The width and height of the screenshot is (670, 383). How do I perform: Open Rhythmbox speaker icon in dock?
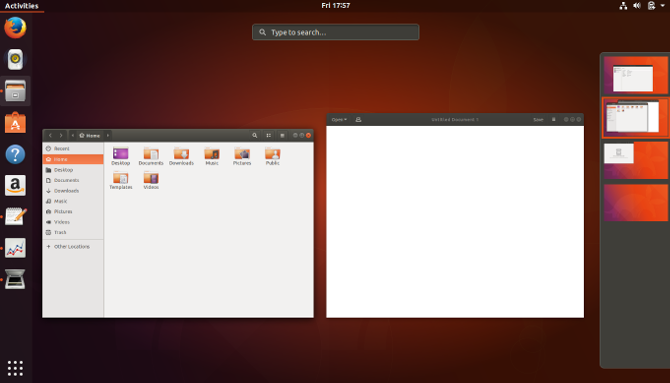coord(15,59)
